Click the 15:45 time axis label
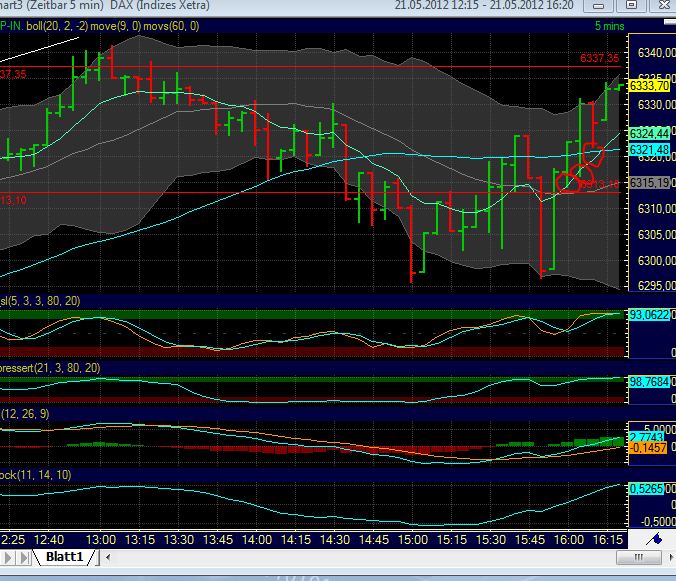This screenshot has height=581, width=676. click(x=530, y=540)
